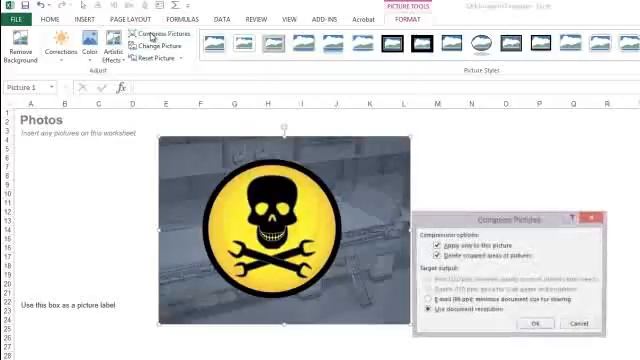Select the Picture Tools FORMAT tab
Viewport: 640px width, 360px height.
[407, 19]
